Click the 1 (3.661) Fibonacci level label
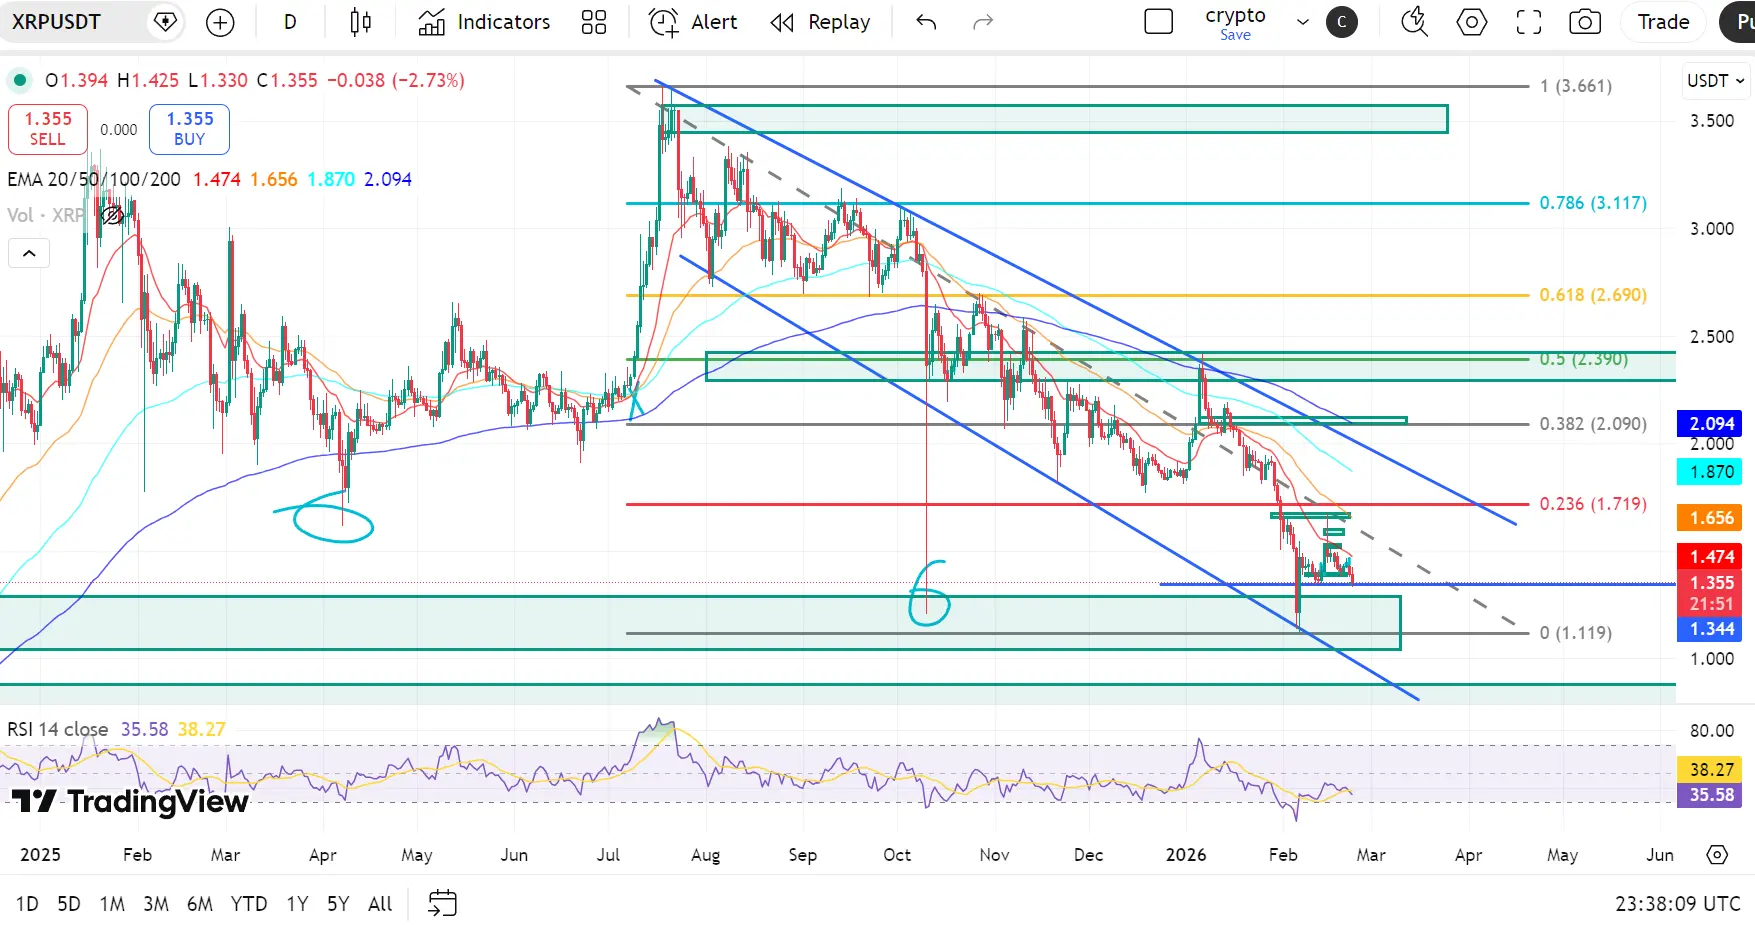1755x926 pixels. pos(1576,86)
